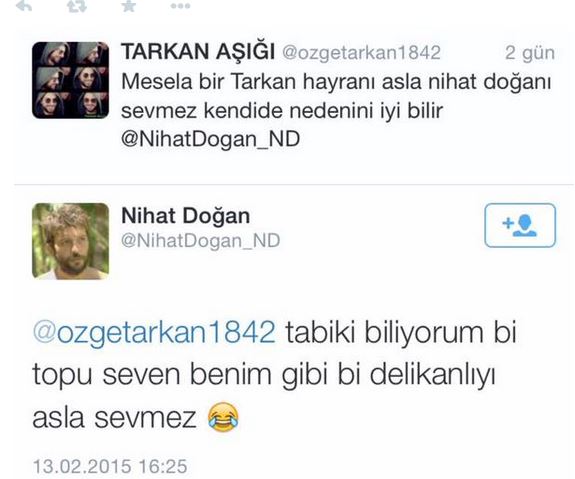Open Nihat Doğan's profile photo
575x479 pixels.
click(x=70, y=241)
